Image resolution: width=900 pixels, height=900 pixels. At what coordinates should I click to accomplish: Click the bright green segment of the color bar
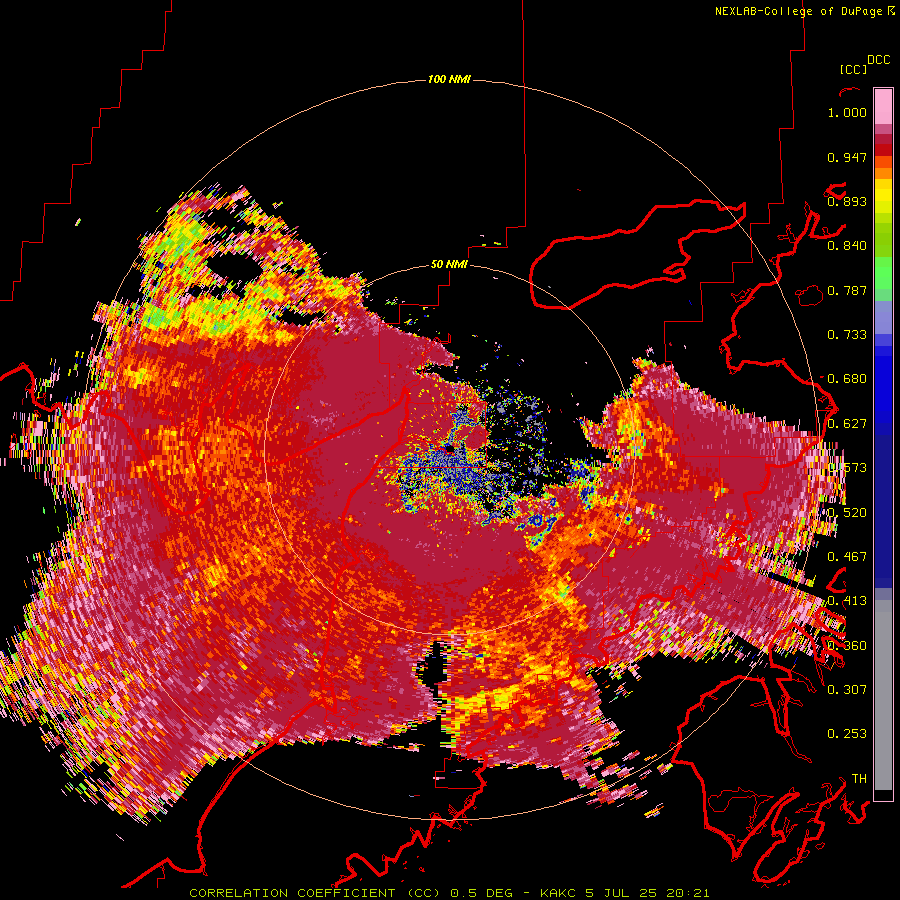[883, 273]
